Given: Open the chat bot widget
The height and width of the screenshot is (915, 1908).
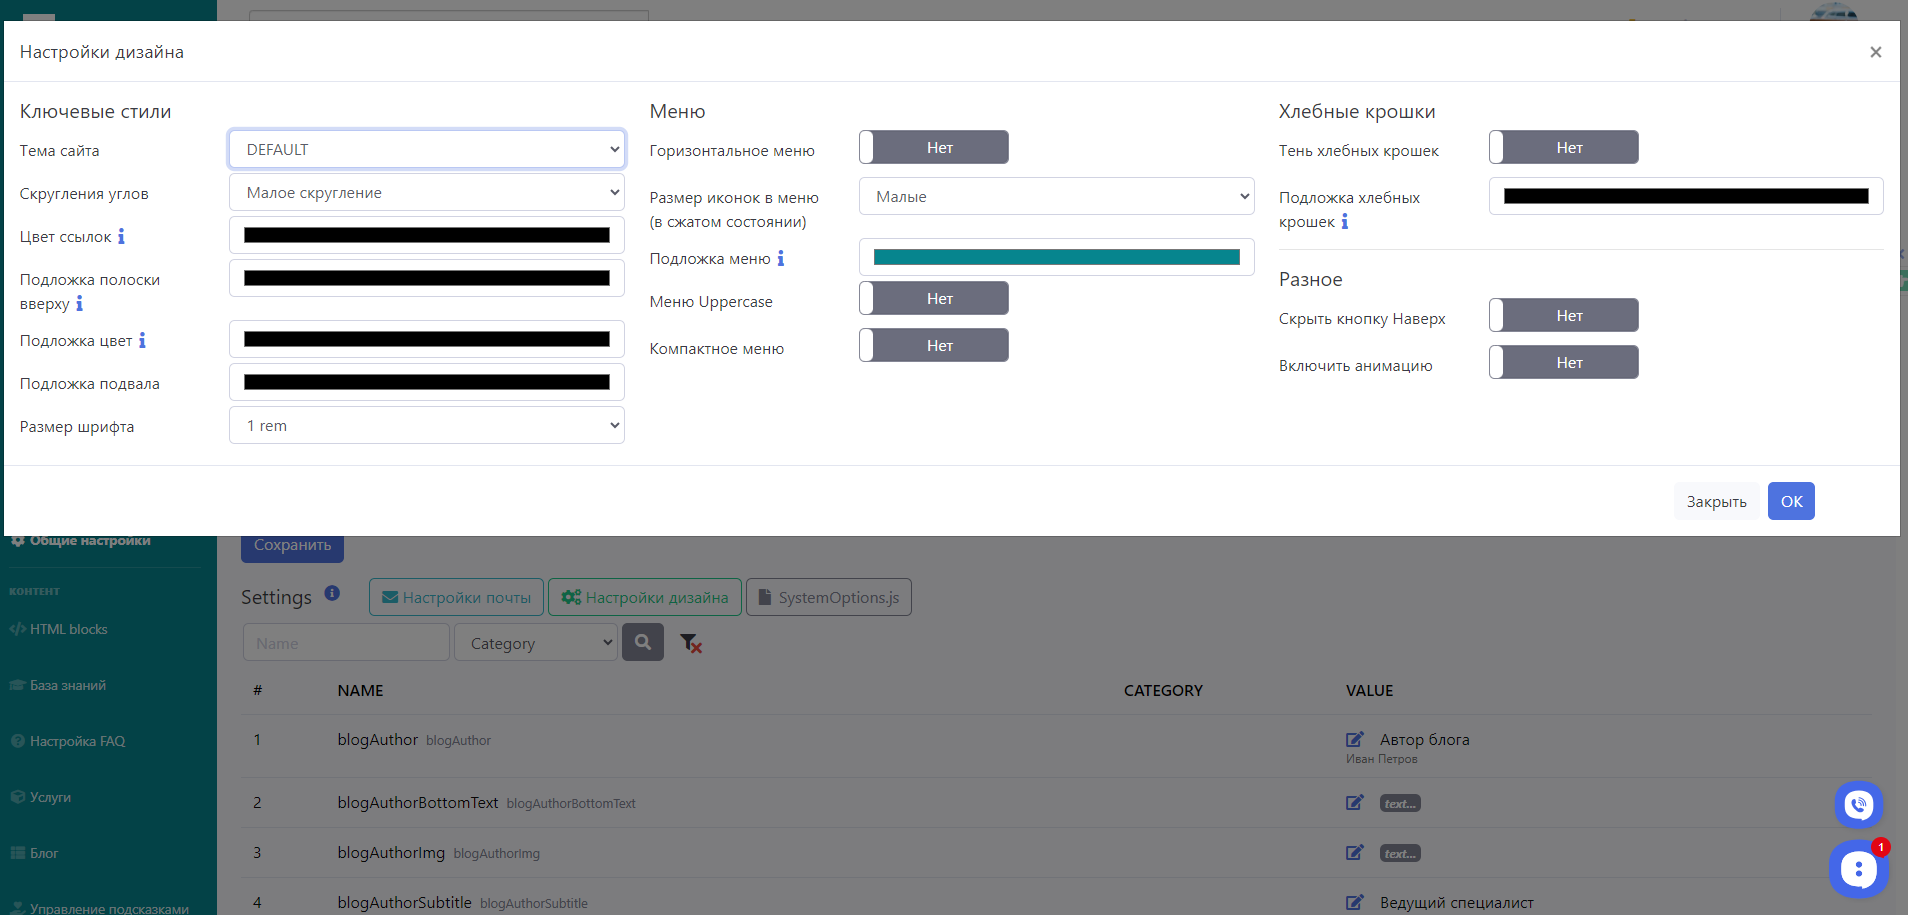Looking at the screenshot, I should click(1858, 869).
